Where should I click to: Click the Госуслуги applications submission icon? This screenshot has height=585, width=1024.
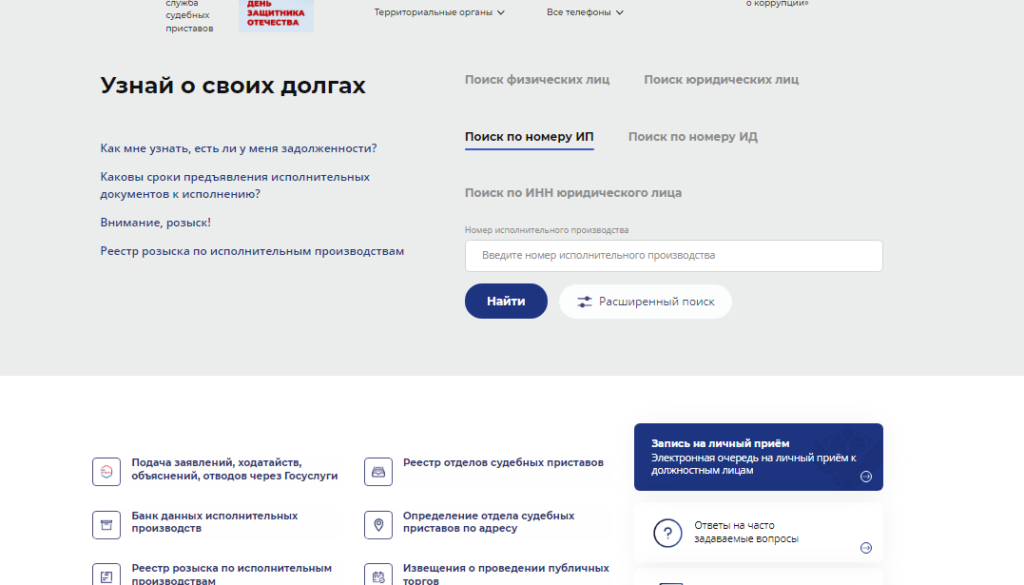click(x=106, y=471)
